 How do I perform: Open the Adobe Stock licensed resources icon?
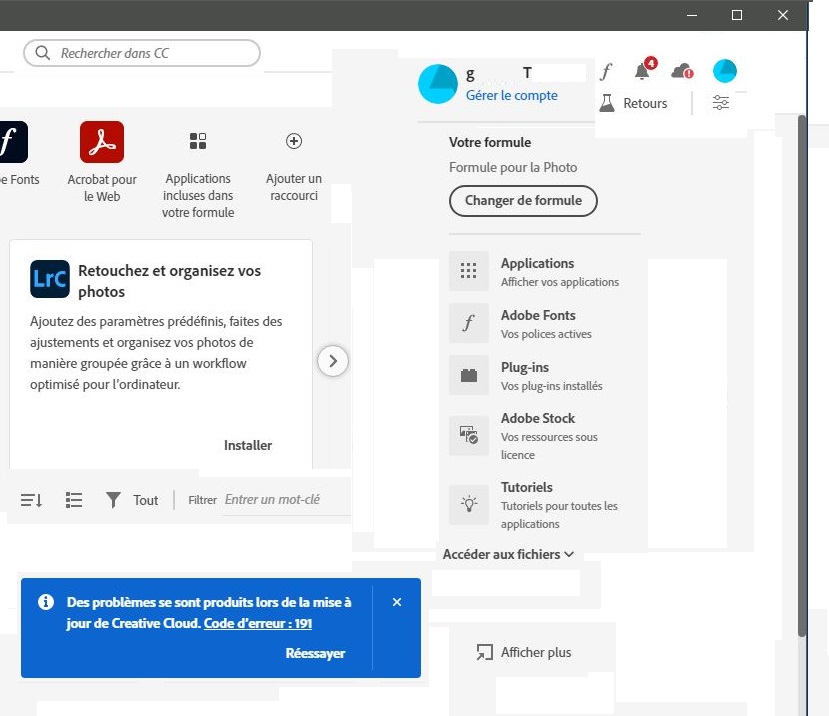469,435
